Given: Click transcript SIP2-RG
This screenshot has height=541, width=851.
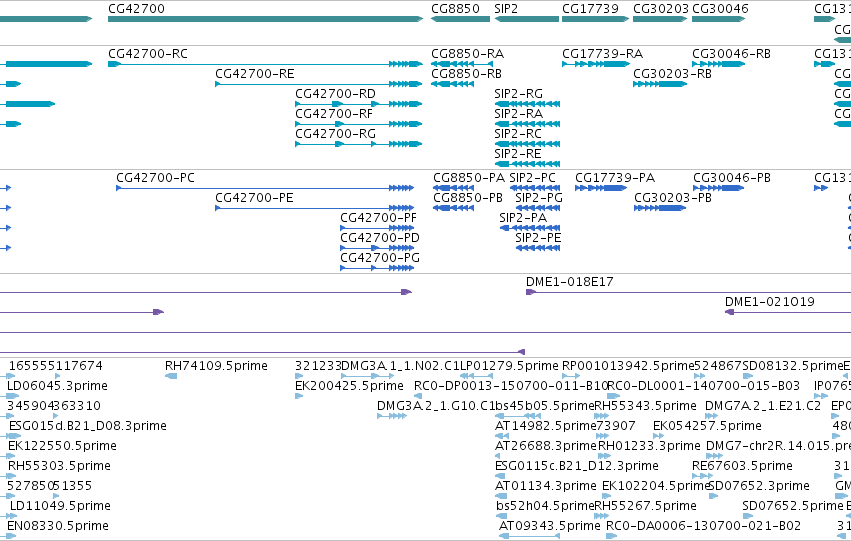Looking at the screenshot, I should tap(527, 104).
